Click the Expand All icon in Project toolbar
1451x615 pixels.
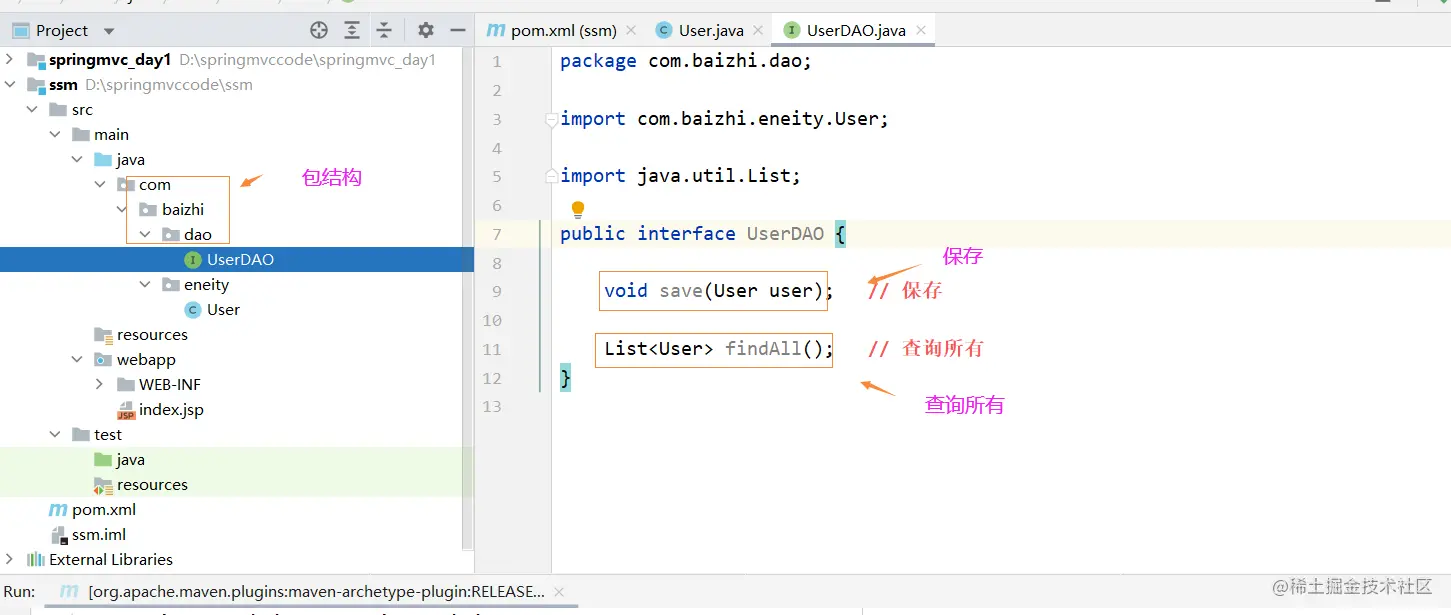click(352, 30)
